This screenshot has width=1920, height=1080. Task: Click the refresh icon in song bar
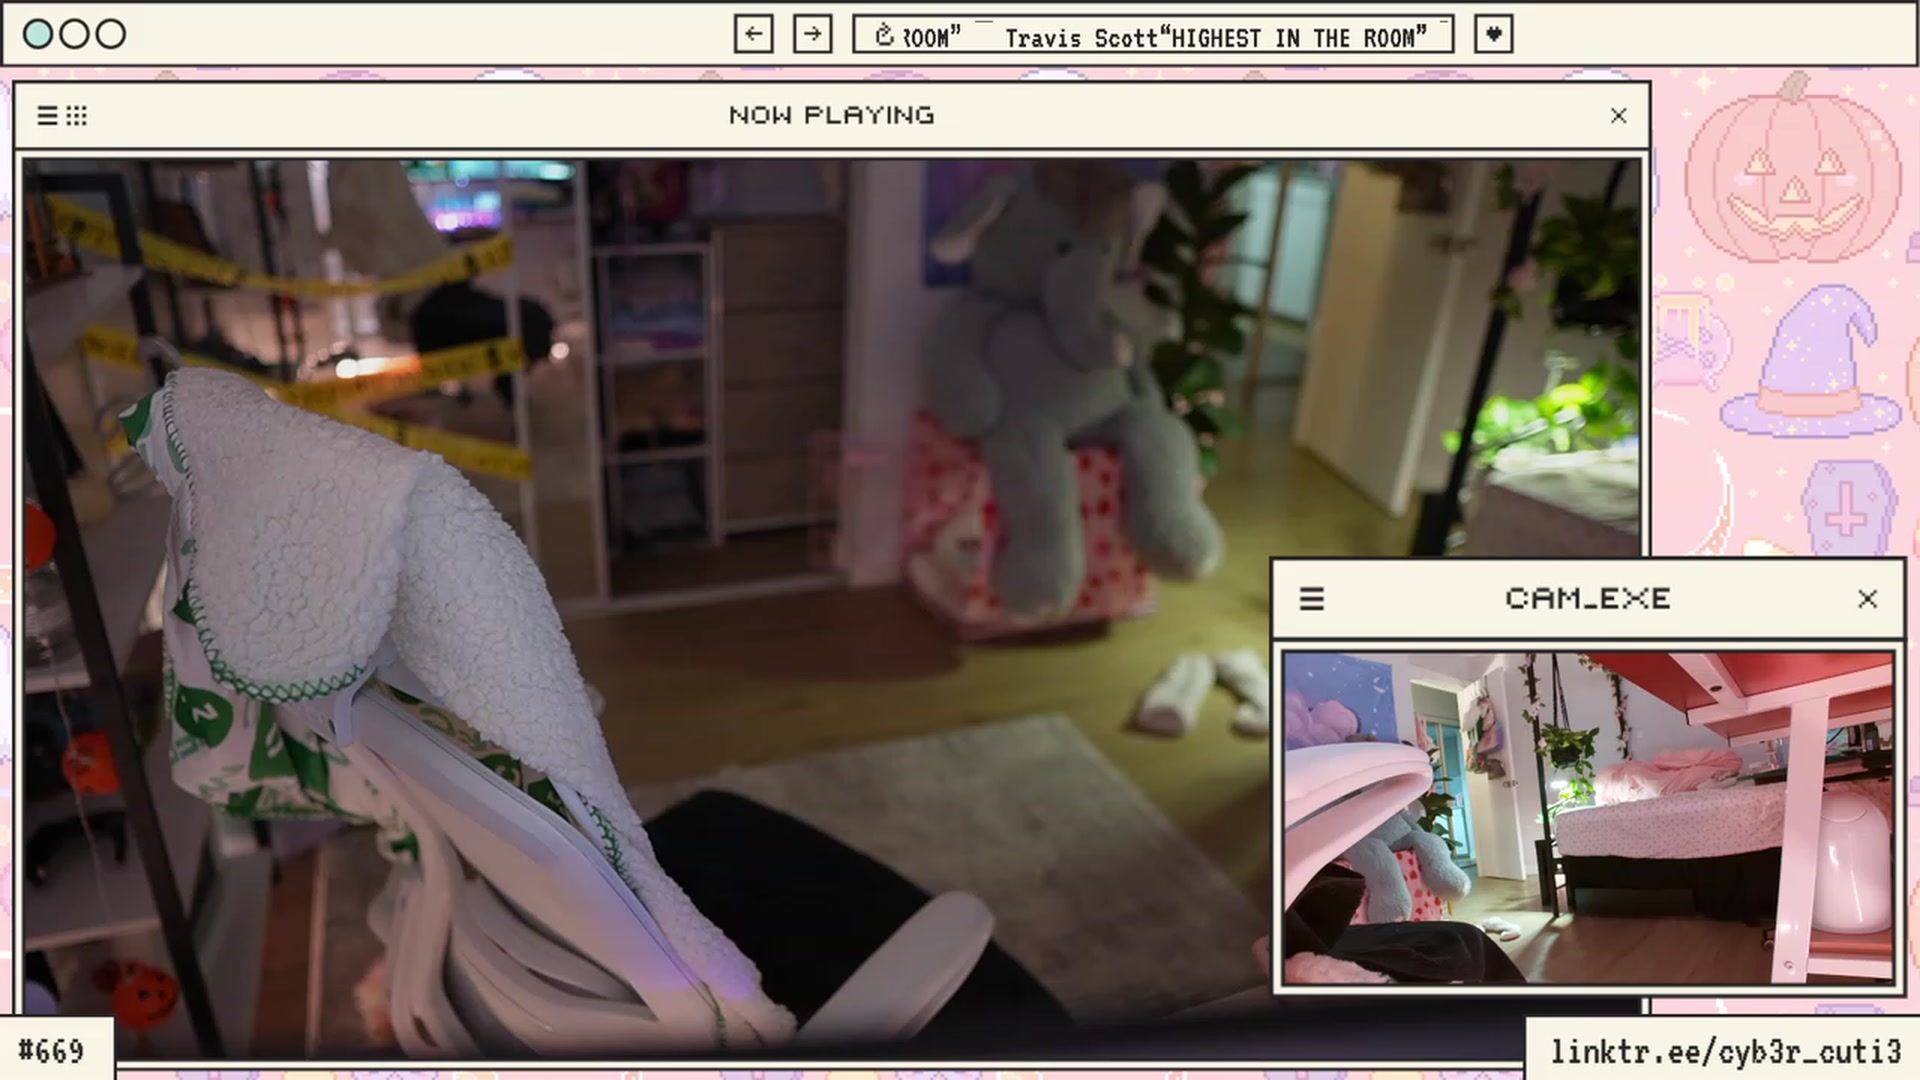pyautogui.click(x=884, y=36)
